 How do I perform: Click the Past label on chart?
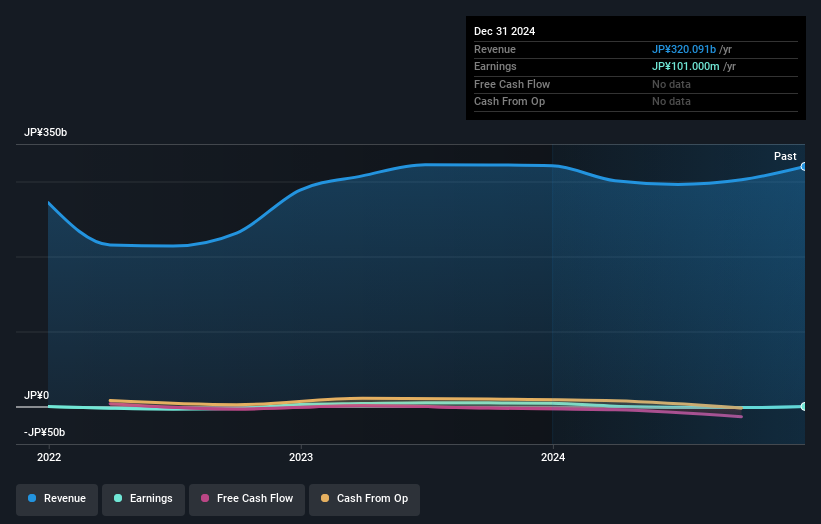[x=785, y=156]
